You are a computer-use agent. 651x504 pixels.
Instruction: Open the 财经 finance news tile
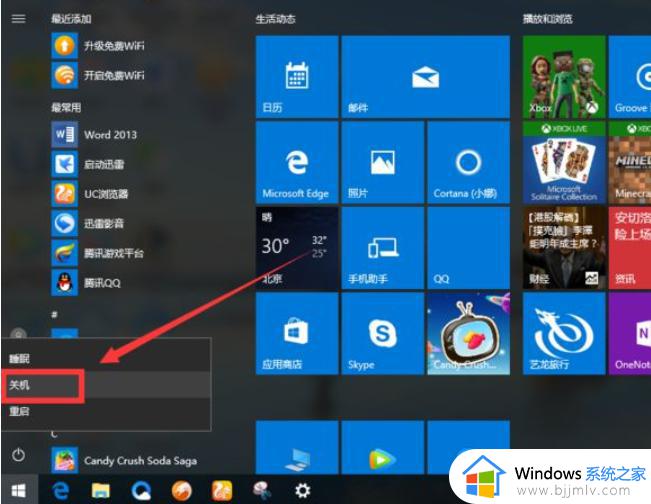coord(564,248)
